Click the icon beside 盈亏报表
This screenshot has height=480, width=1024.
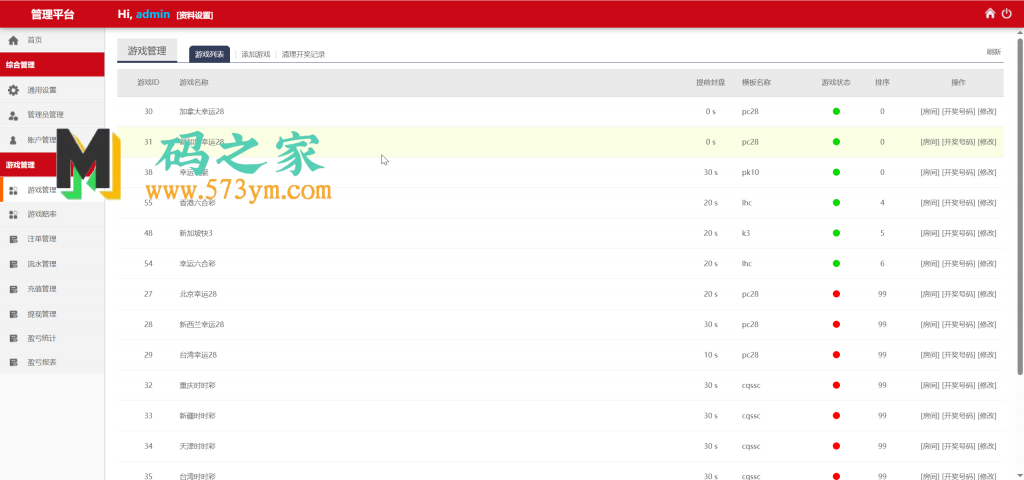coord(13,362)
